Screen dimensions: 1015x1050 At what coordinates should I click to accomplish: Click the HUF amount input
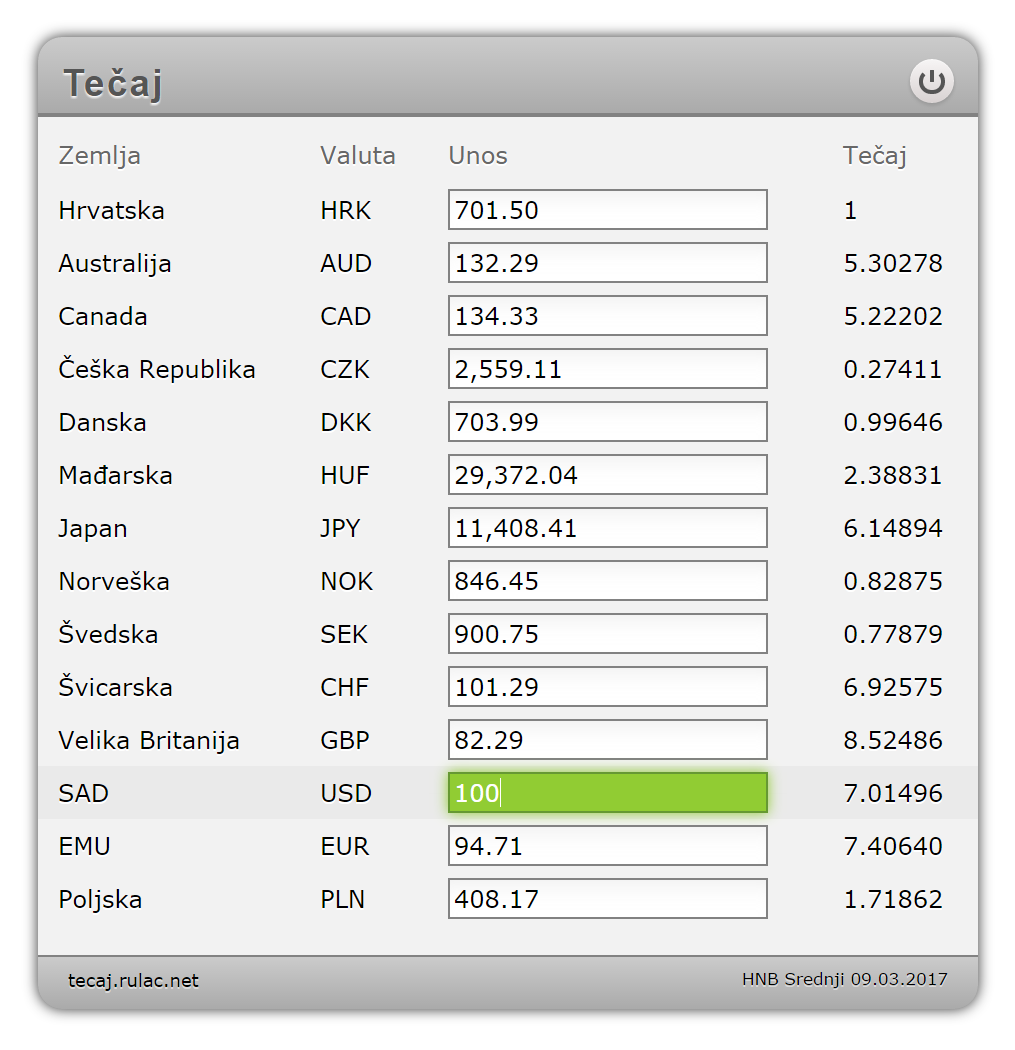pyautogui.click(x=607, y=475)
